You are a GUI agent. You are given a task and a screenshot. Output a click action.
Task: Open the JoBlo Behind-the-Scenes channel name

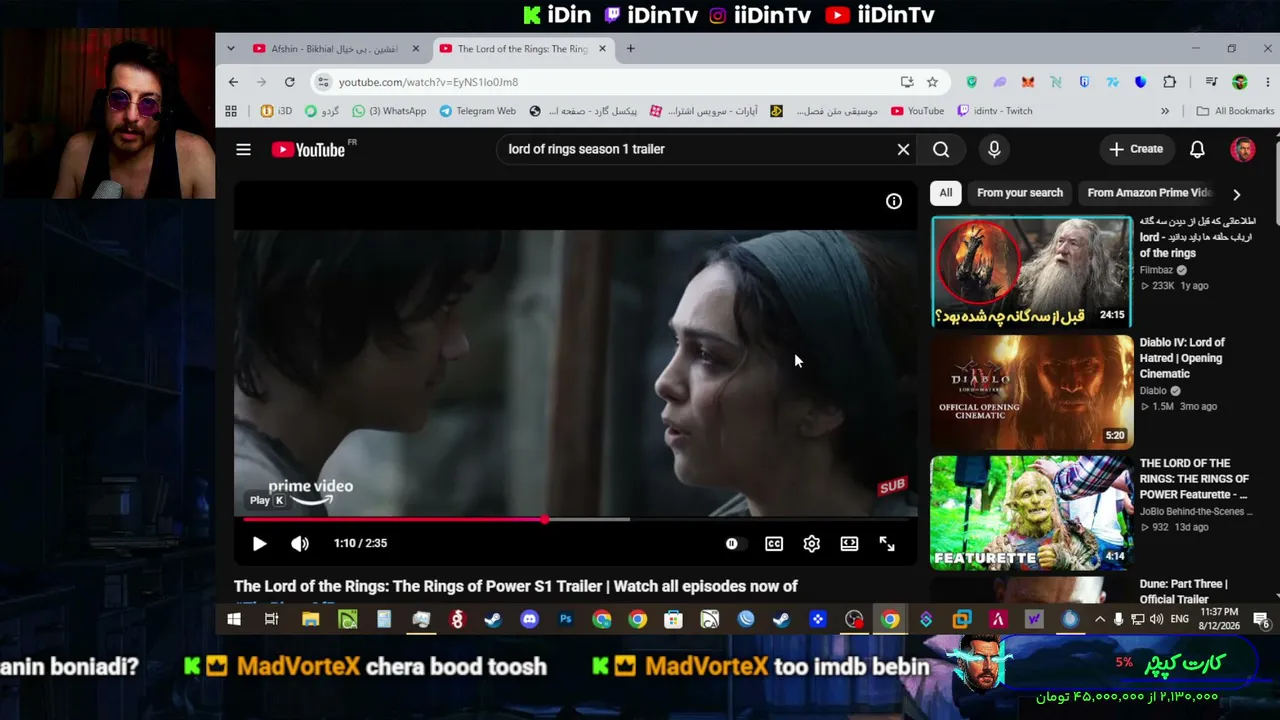(x=1196, y=512)
